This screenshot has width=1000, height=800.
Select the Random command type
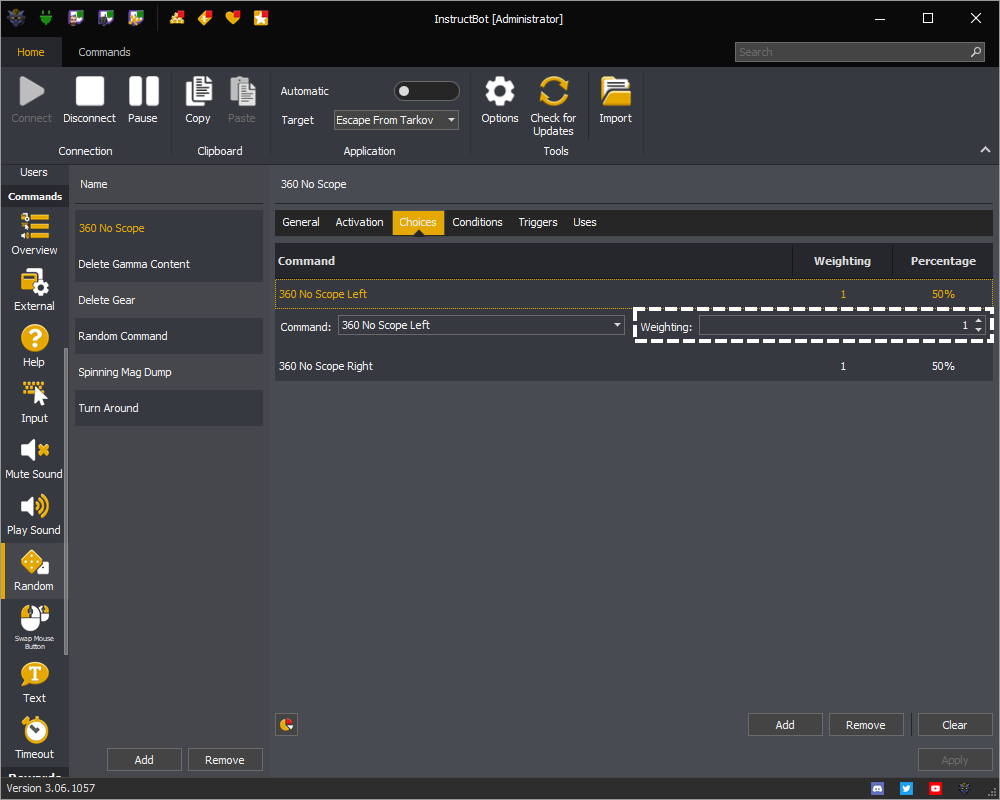point(34,571)
